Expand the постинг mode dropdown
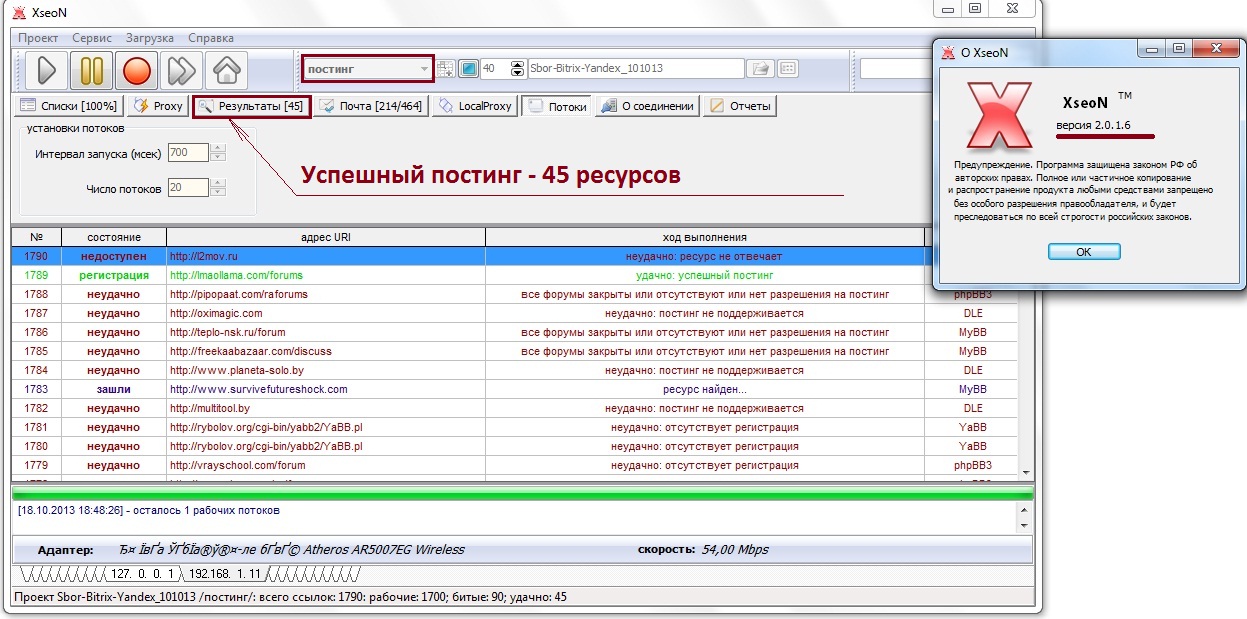 [425, 69]
